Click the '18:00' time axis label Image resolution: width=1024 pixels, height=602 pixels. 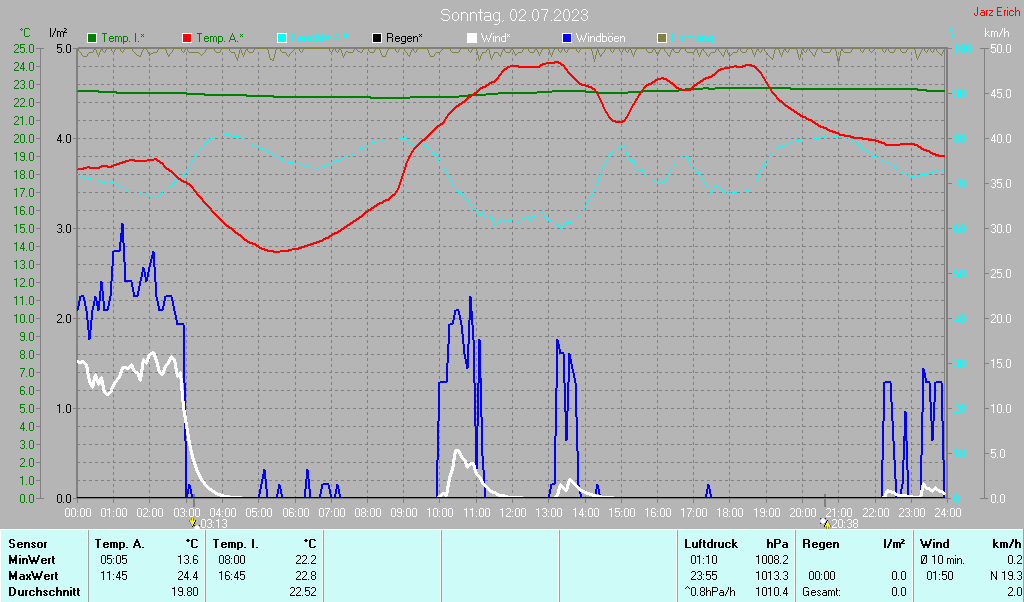[730, 513]
